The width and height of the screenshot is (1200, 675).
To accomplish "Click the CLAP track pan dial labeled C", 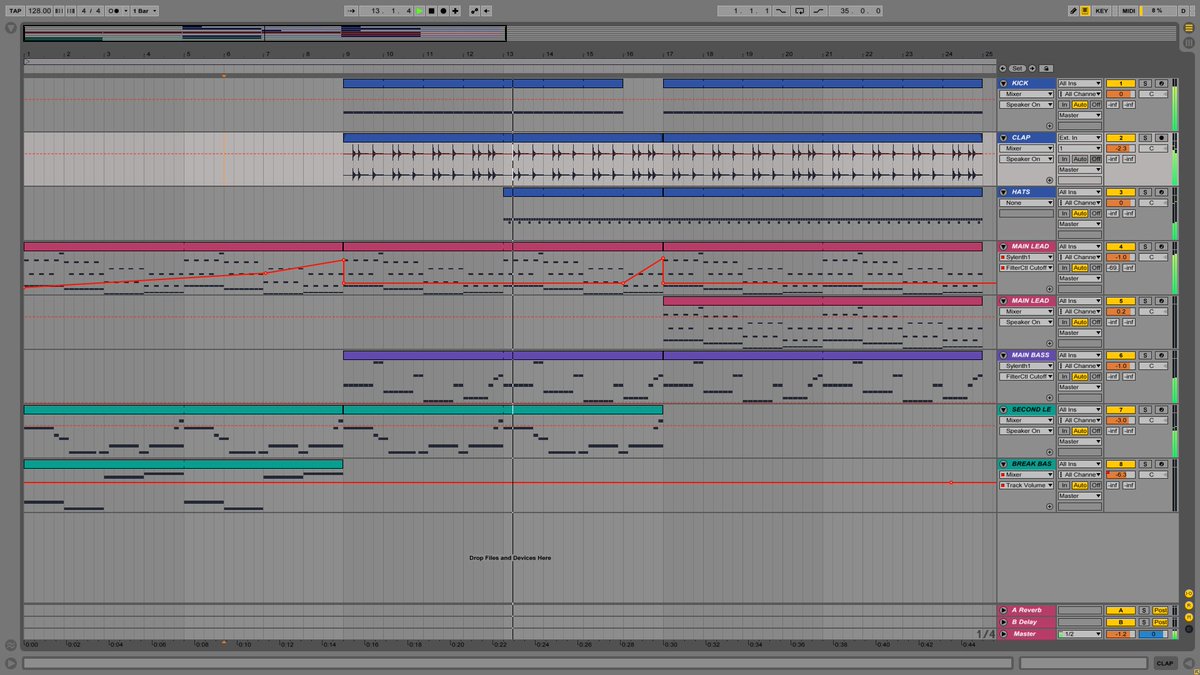I will [x=1152, y=147].
